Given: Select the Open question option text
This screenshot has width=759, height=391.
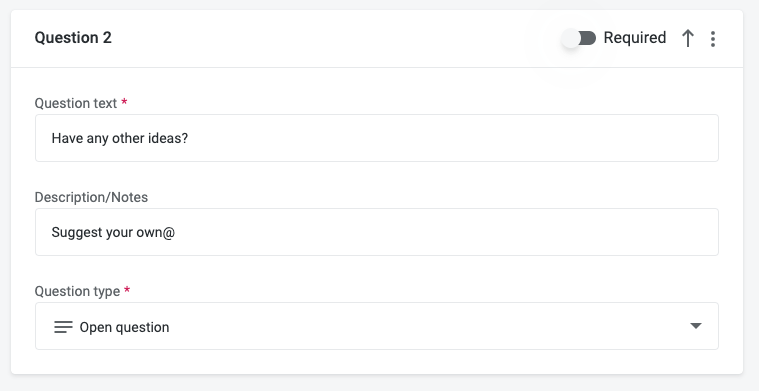Looking at the screenshot, I should [124, 327].
